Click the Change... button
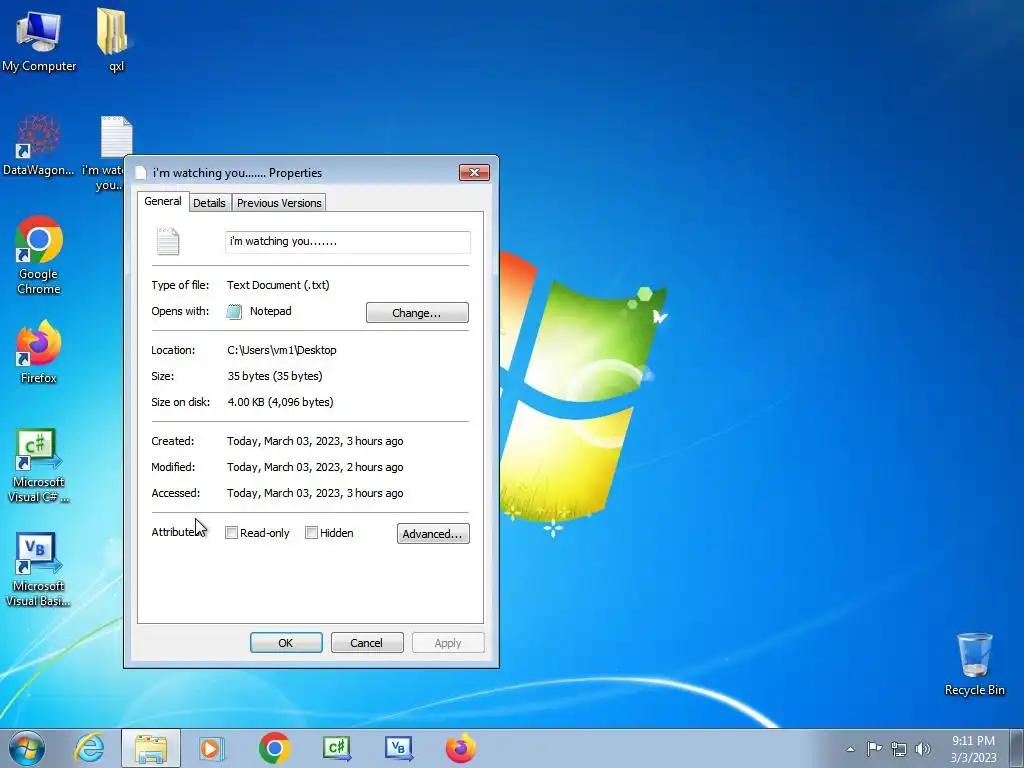 417,313
